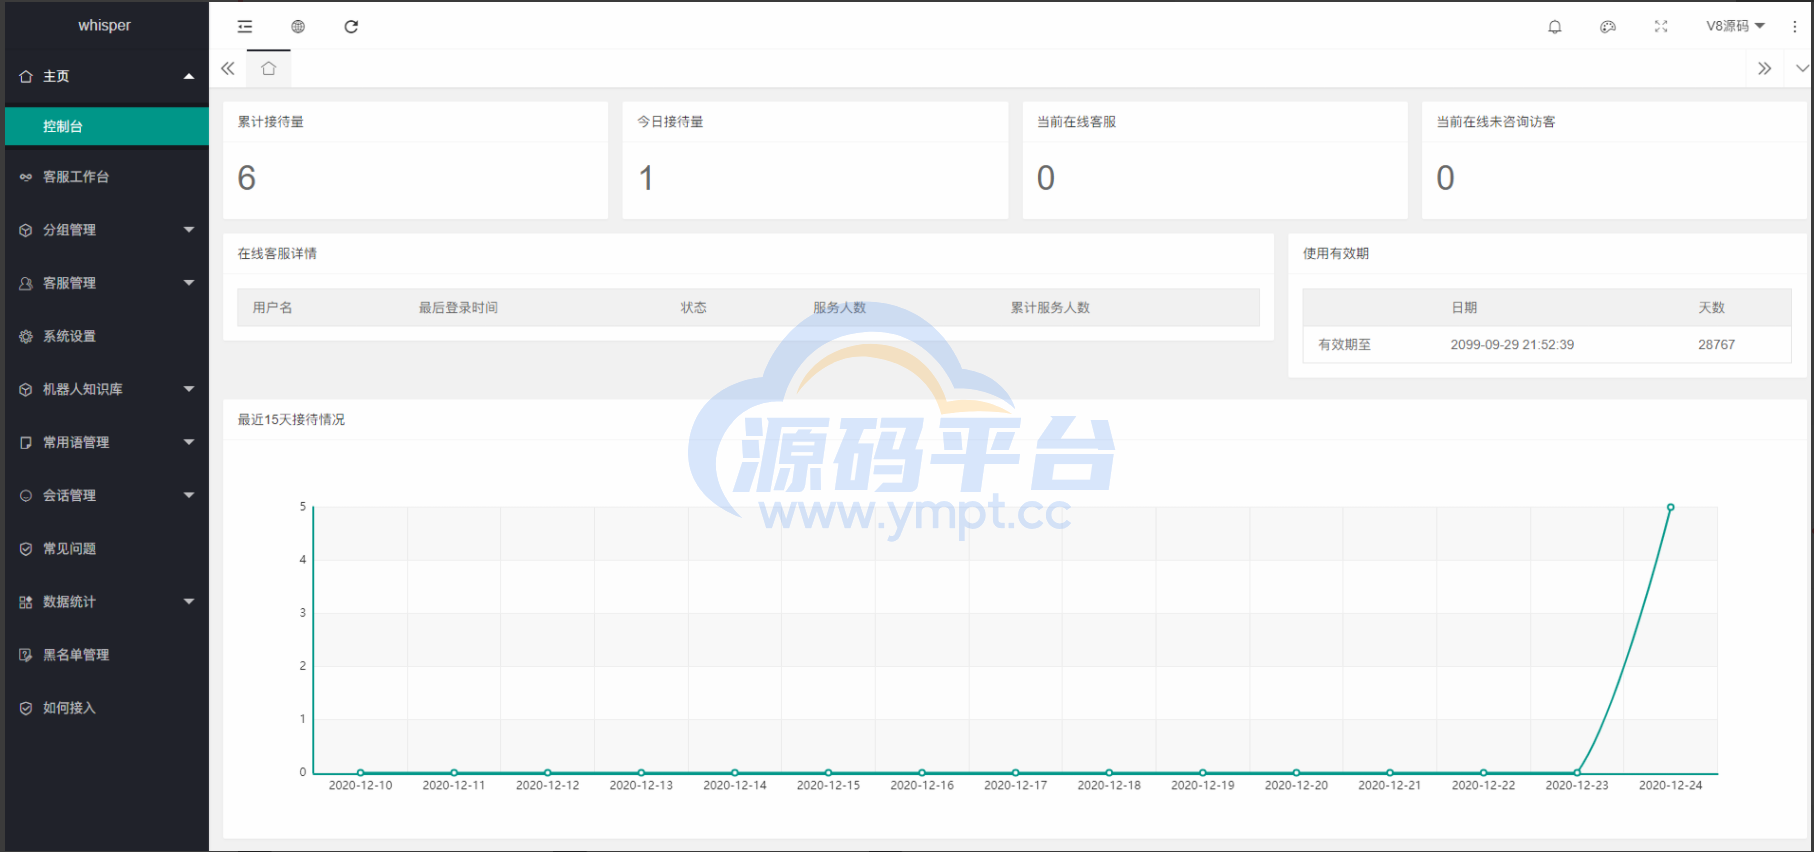Click the whisper logo title
1814x852 pixels.
pyautogui.click(x=105, y=25)
